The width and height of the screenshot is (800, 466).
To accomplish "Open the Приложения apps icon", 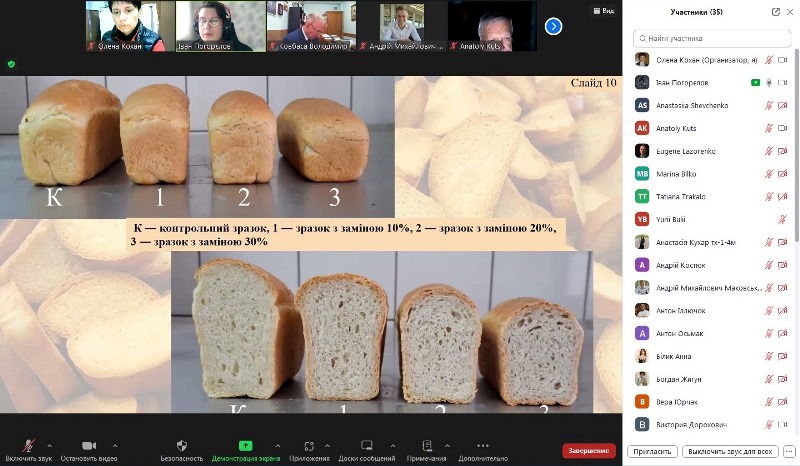I will pos(309,446).
